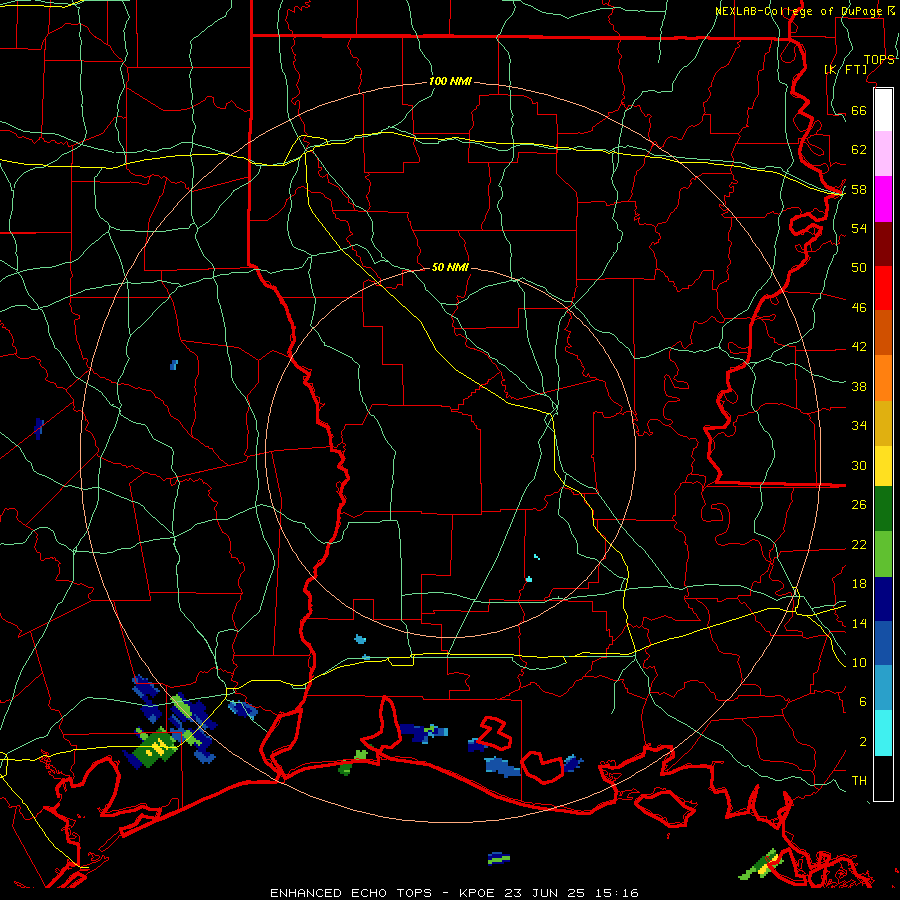The width and height of the screenshot is (900, 900).
Task: Click the black TH threshold swatch
Action: 883,778
